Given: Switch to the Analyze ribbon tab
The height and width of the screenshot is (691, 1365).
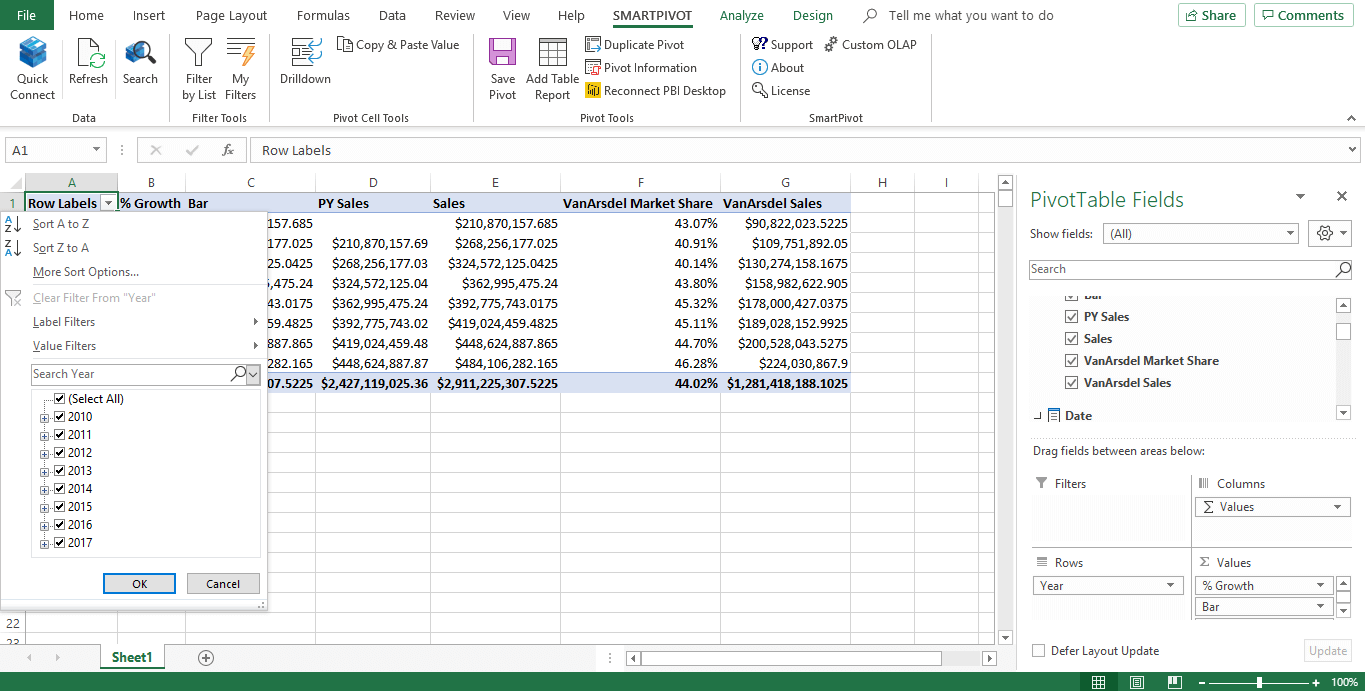Looking at the screenshot, I should (741, 15).
